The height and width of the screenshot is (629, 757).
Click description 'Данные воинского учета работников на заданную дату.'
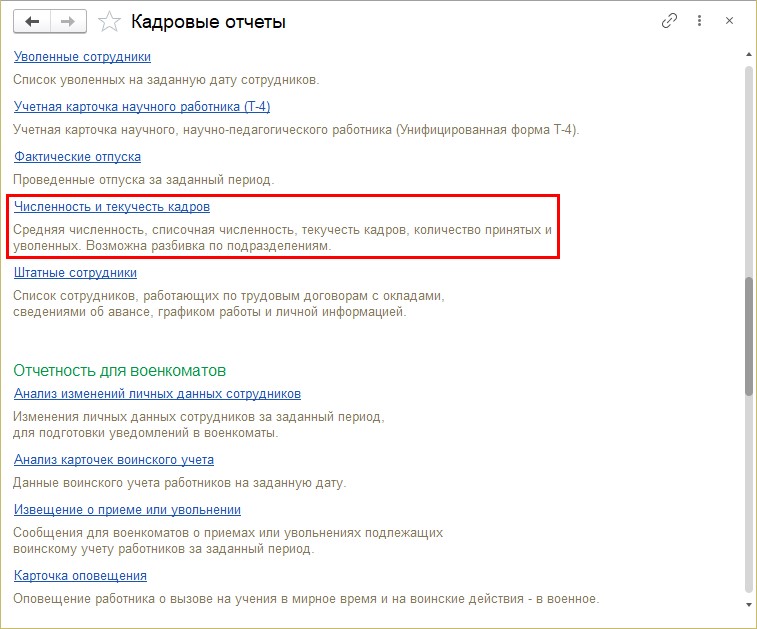pos(180,483)
